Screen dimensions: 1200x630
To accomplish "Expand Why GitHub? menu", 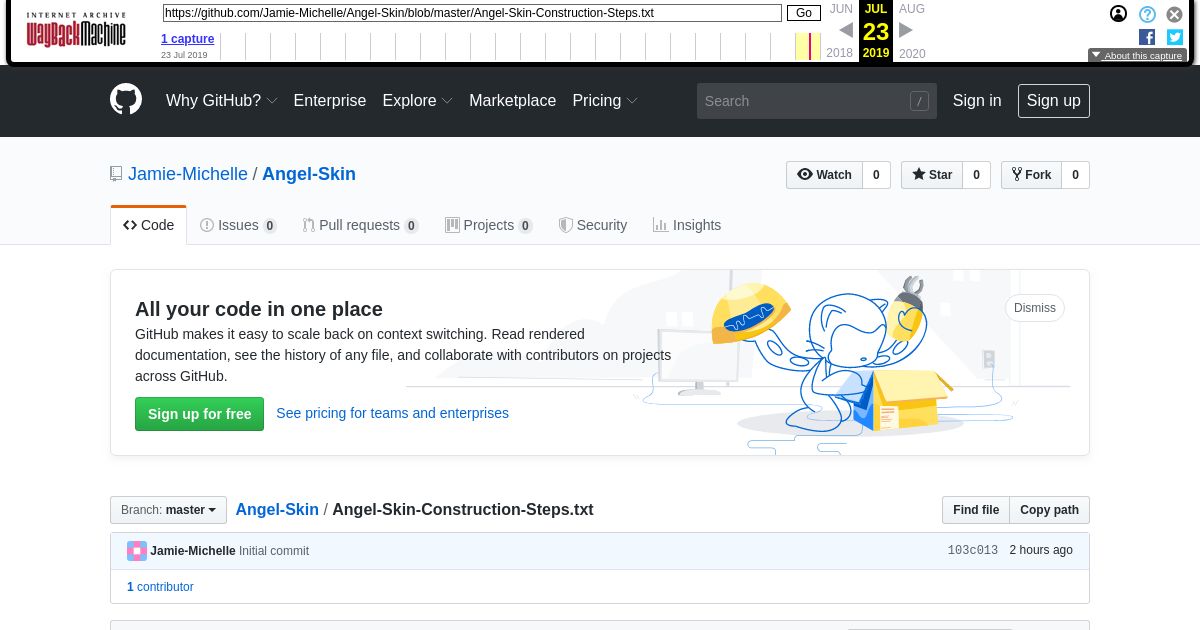I will point(221,101).
